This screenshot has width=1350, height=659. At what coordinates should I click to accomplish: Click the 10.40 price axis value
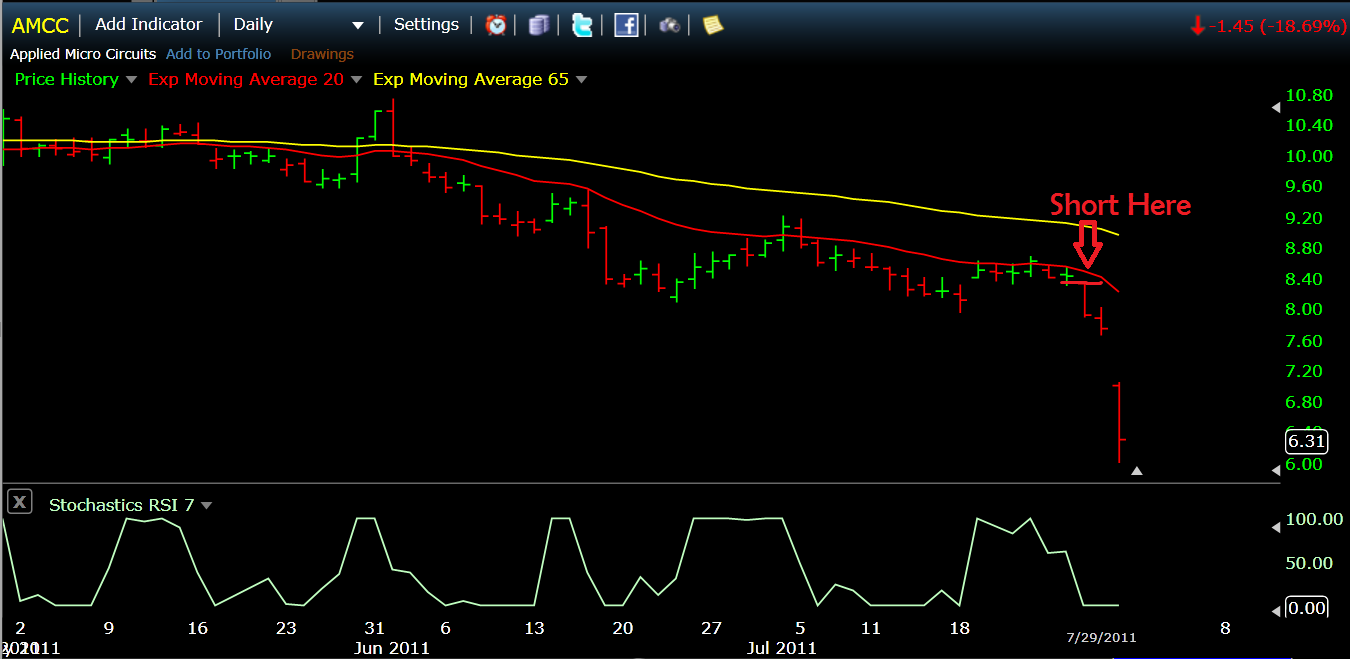pos(1308,126)
